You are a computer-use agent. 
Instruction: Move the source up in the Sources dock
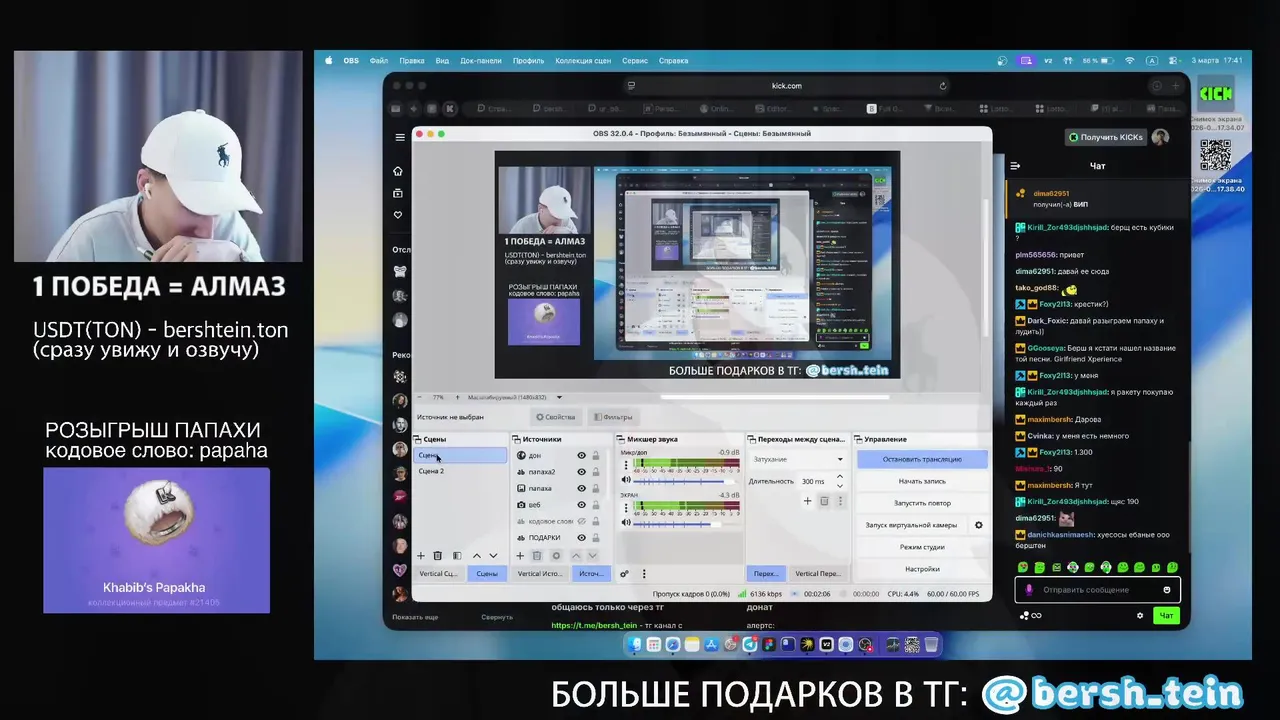(x=576, y=556)
